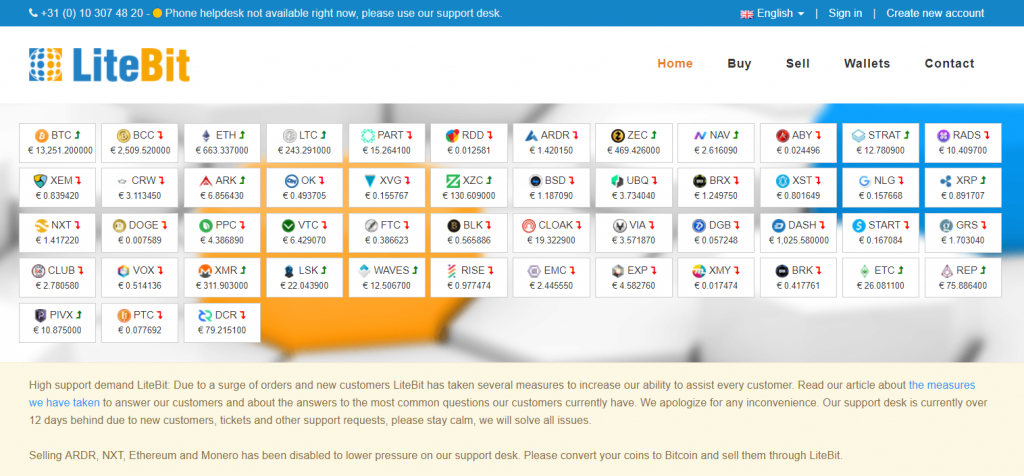Click the ARK coin icon
Image resolution: width=1024 pixels, height=476 pixels.
pos(206,181)
